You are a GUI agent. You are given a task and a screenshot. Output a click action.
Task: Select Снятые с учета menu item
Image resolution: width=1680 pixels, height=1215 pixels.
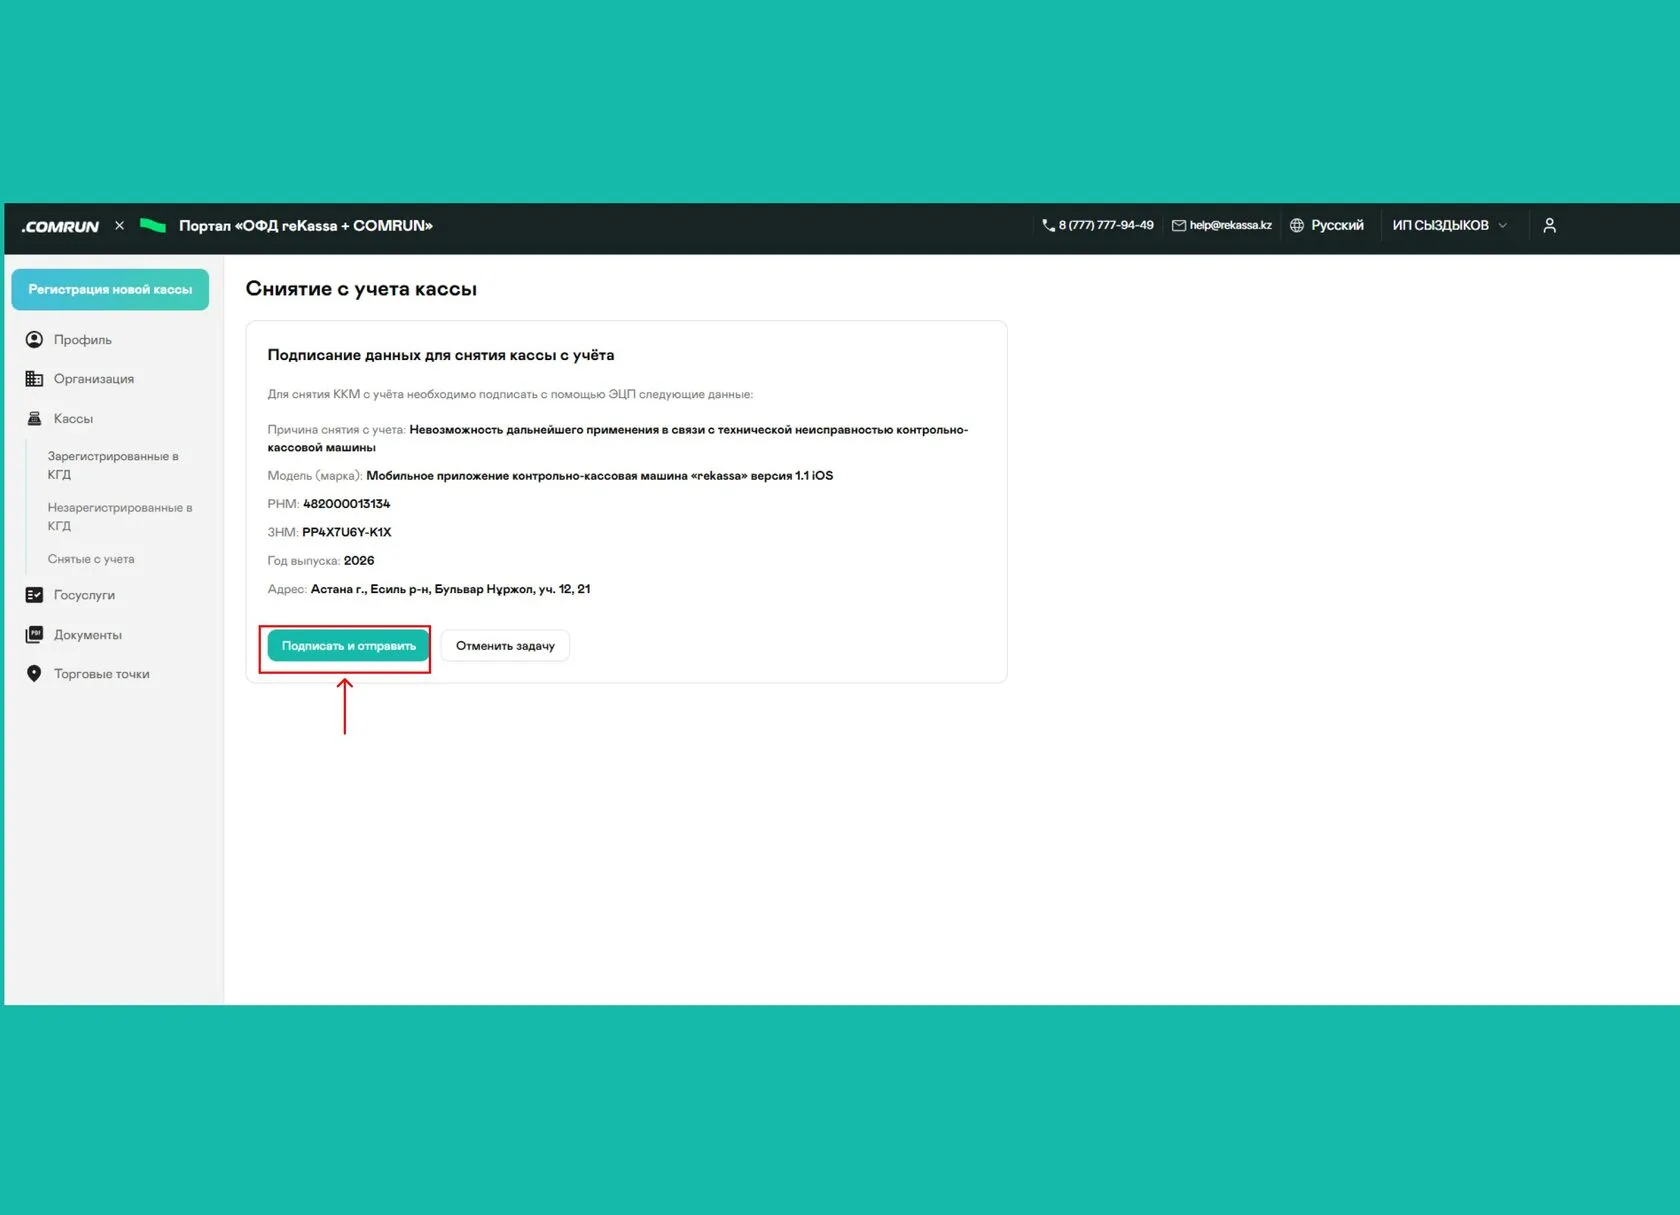pyautogui.click(x=91, y=559)
